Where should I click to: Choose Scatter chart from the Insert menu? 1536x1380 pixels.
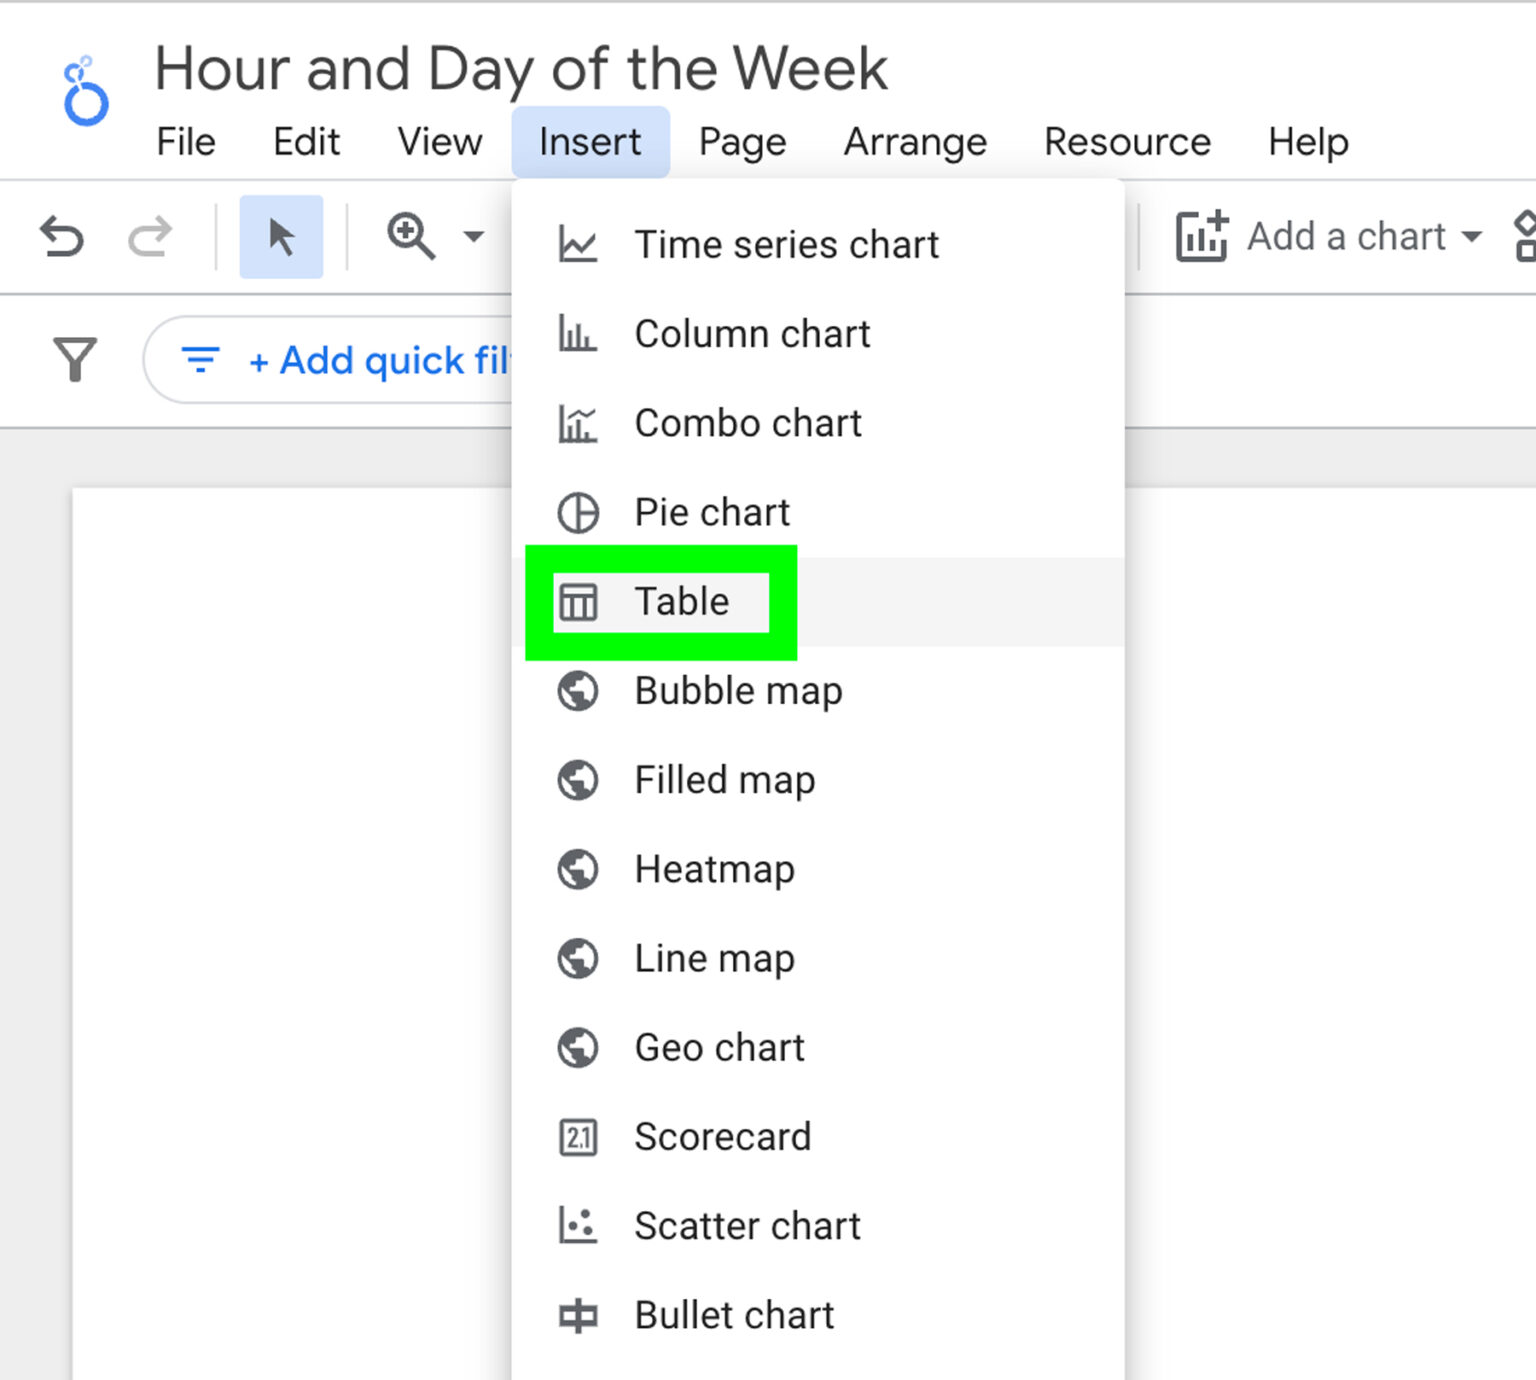coord(745,1225)
